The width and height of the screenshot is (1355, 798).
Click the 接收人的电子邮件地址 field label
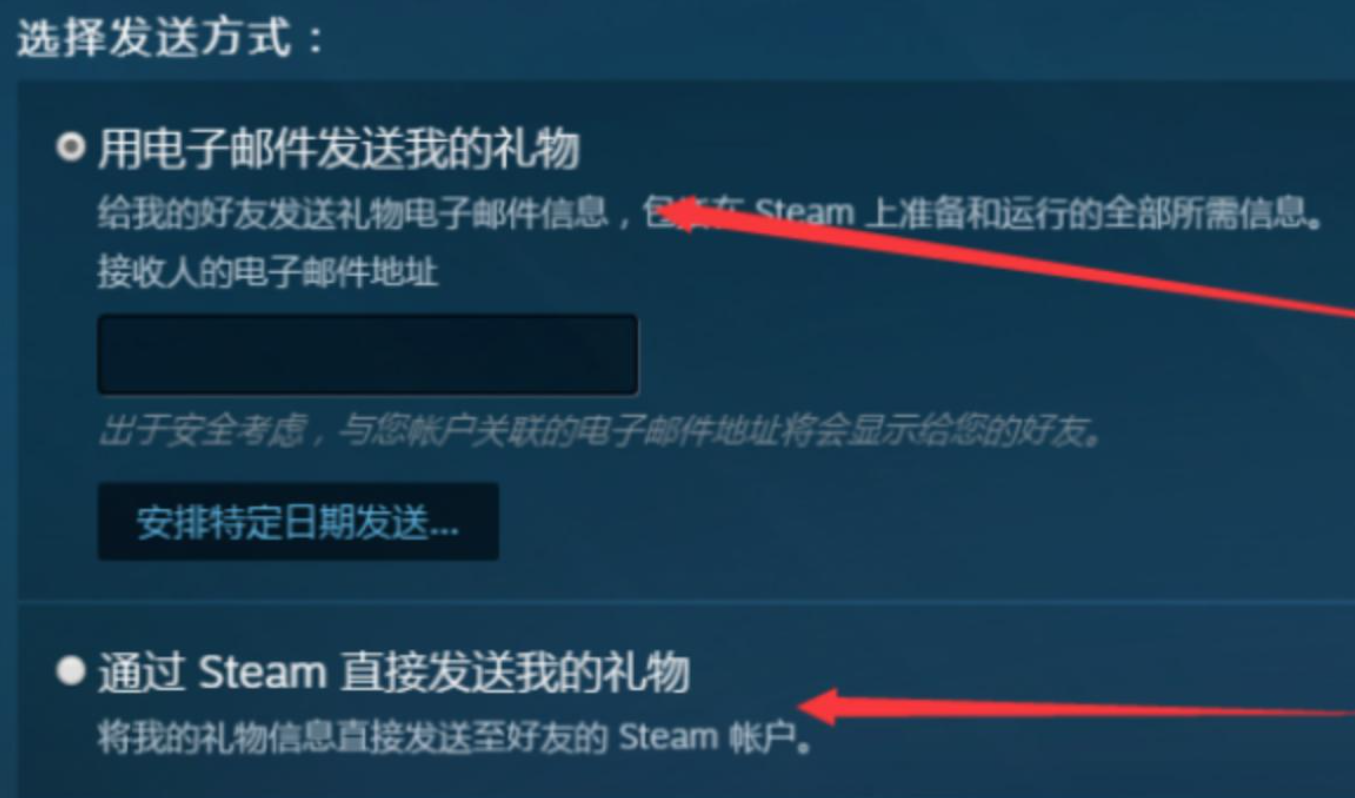(x=268, y=272)
